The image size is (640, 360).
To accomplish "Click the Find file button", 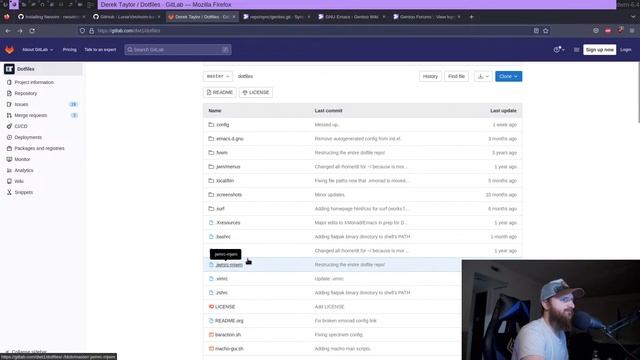I will tap(456, 76).
